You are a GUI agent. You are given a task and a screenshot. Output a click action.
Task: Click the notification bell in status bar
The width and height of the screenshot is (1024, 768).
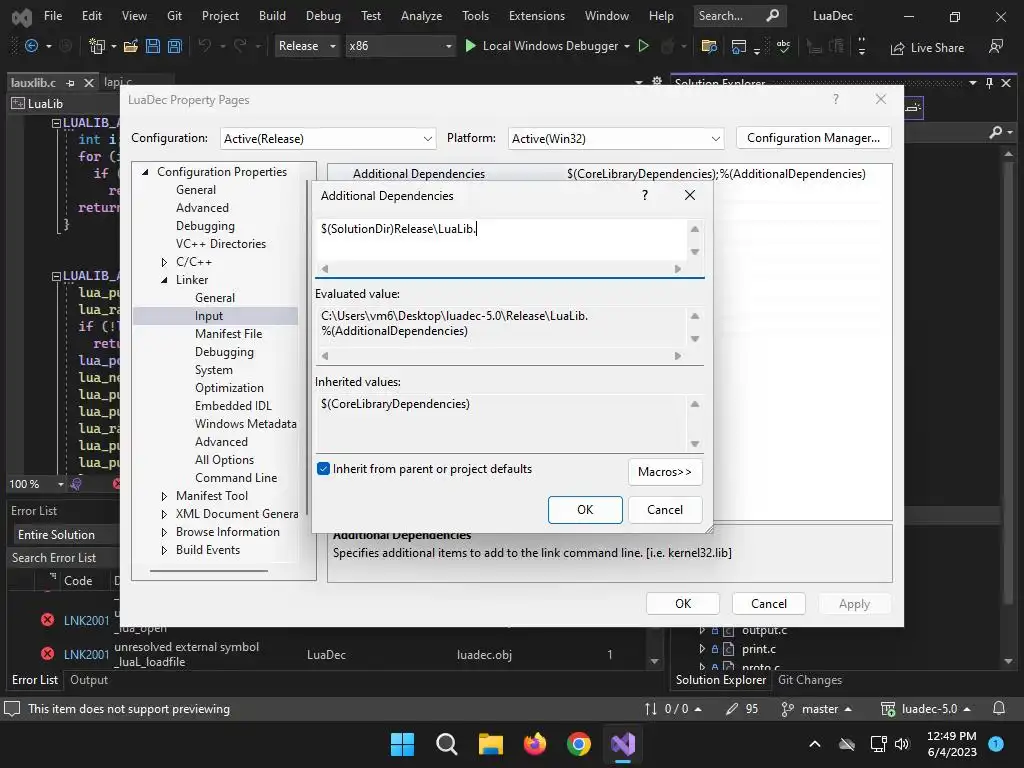point(999,709)
